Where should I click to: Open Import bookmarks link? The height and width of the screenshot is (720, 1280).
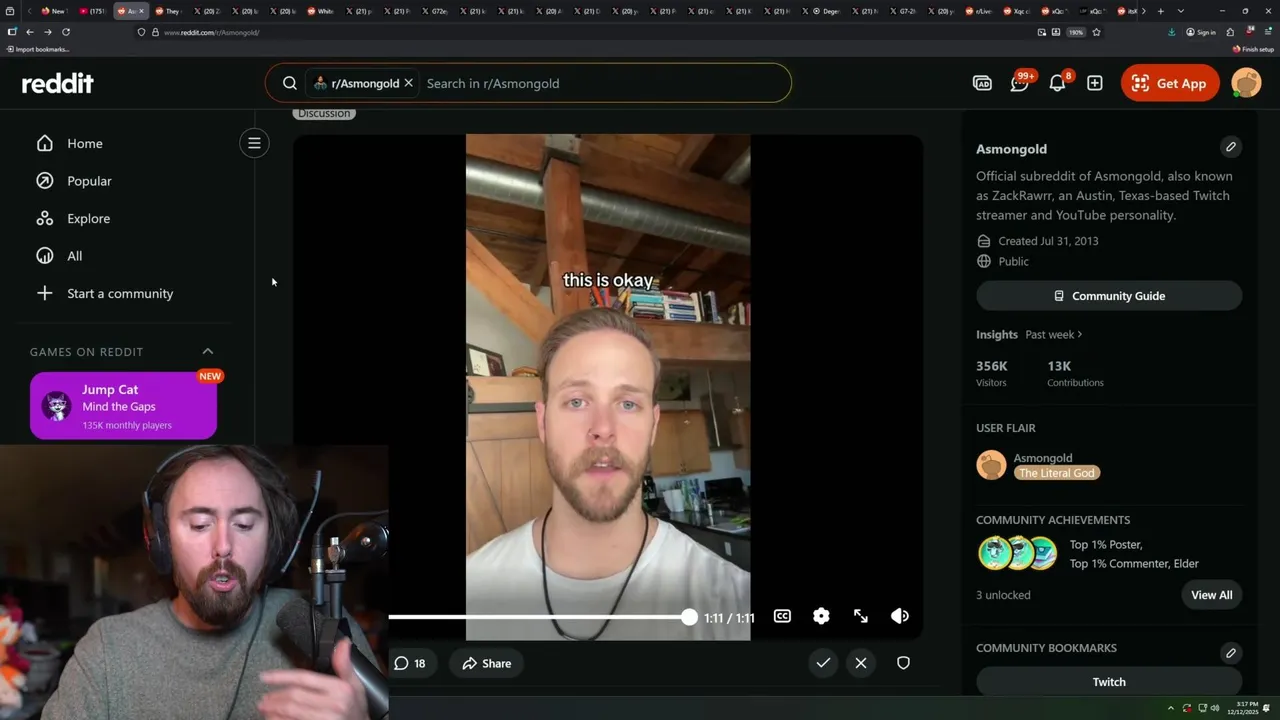(38, 49)
